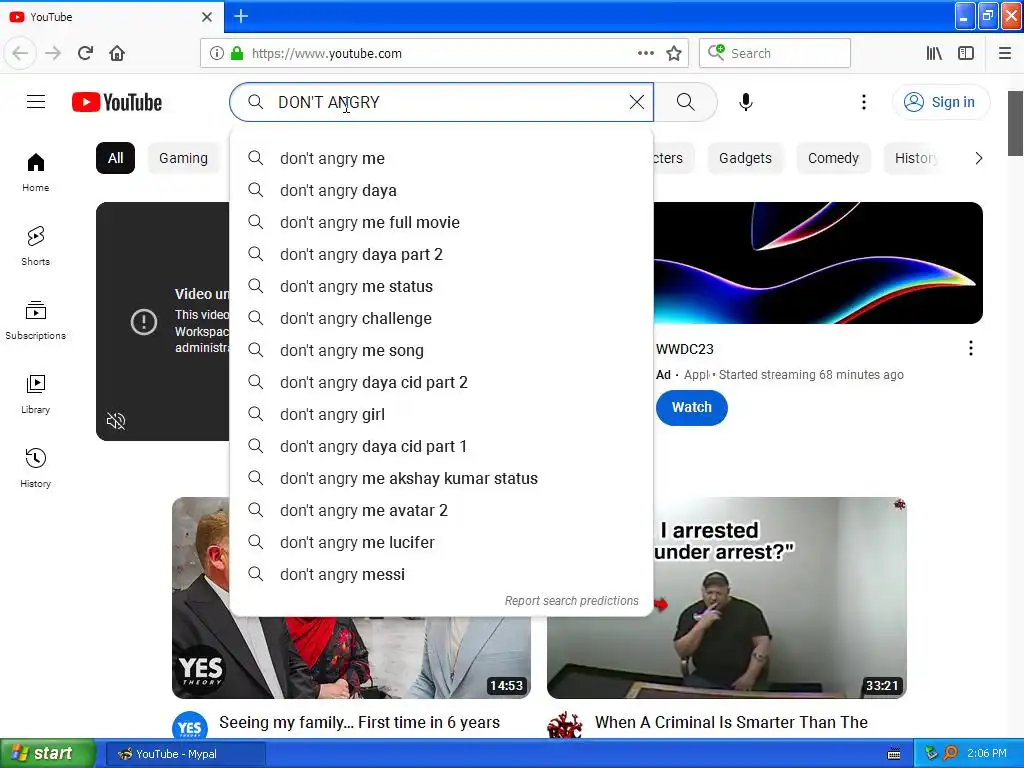The image size is (1024, 768).
Task: Click the Yes Theory channel avatar
Action: pos(189,726)
